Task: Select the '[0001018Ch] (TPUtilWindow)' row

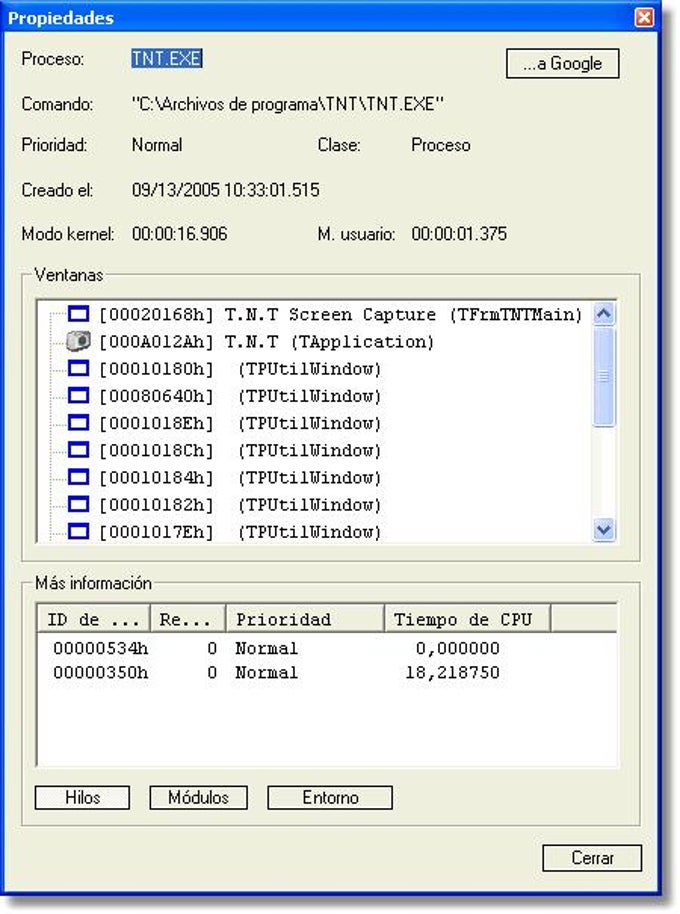Action: pyautogui.click(x=239, y=451)
